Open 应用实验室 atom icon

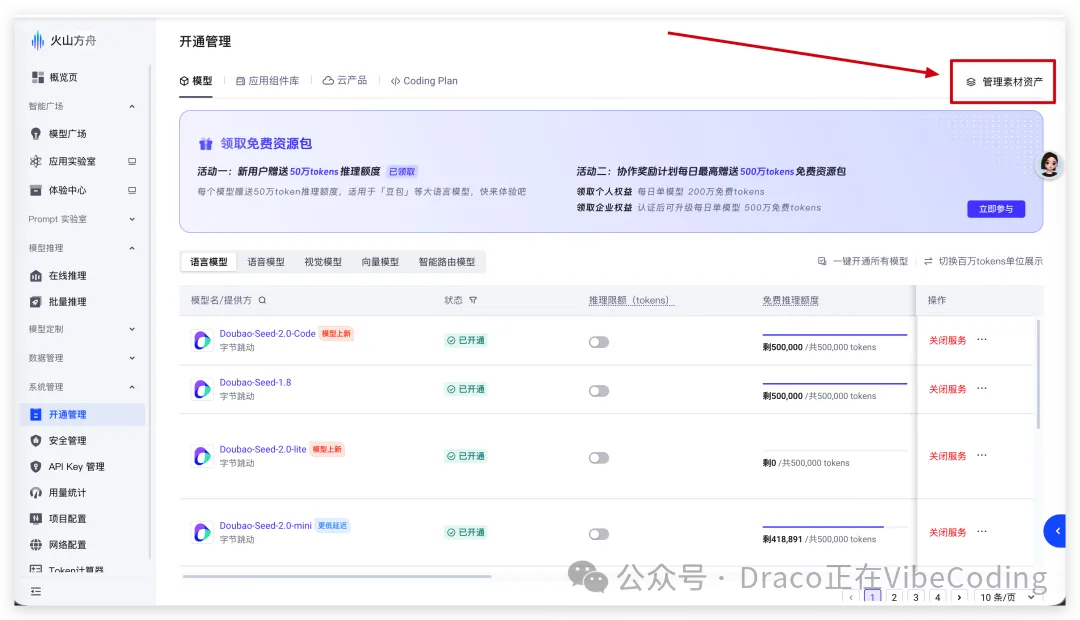(x=36, y=161)
